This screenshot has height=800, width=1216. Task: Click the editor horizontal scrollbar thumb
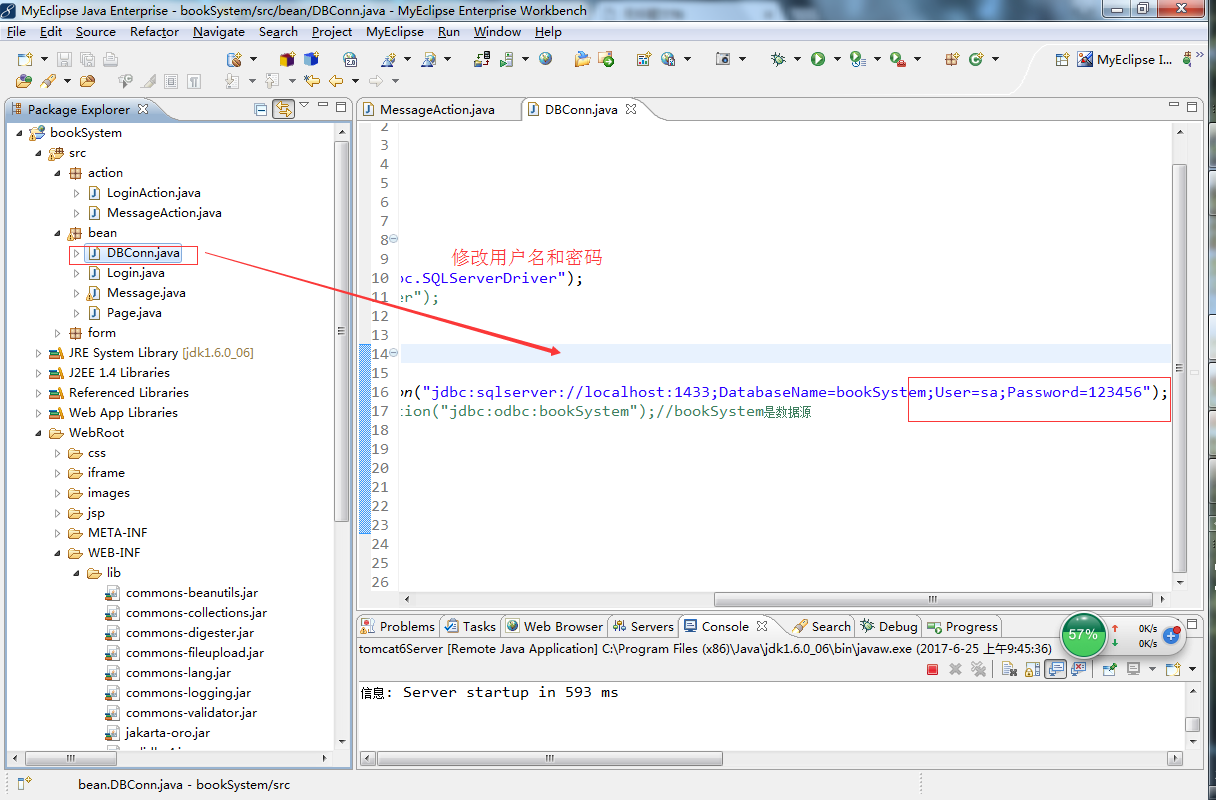(932, 600)
